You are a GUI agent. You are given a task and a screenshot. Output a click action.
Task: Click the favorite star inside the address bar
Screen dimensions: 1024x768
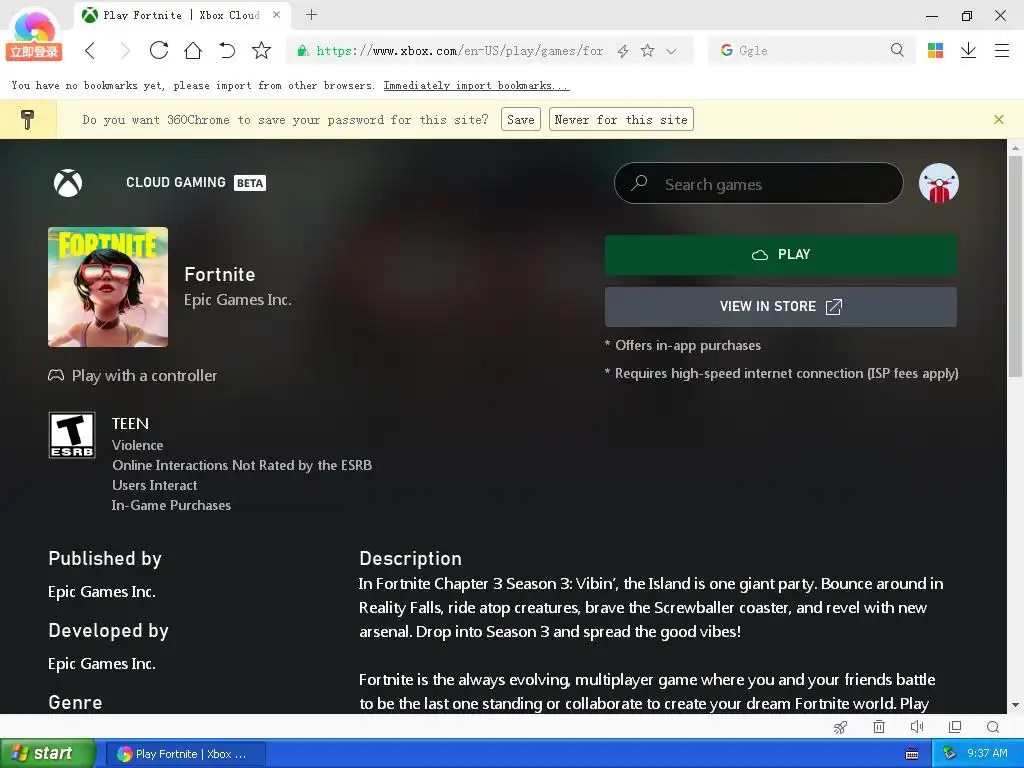tap(647, 50)
